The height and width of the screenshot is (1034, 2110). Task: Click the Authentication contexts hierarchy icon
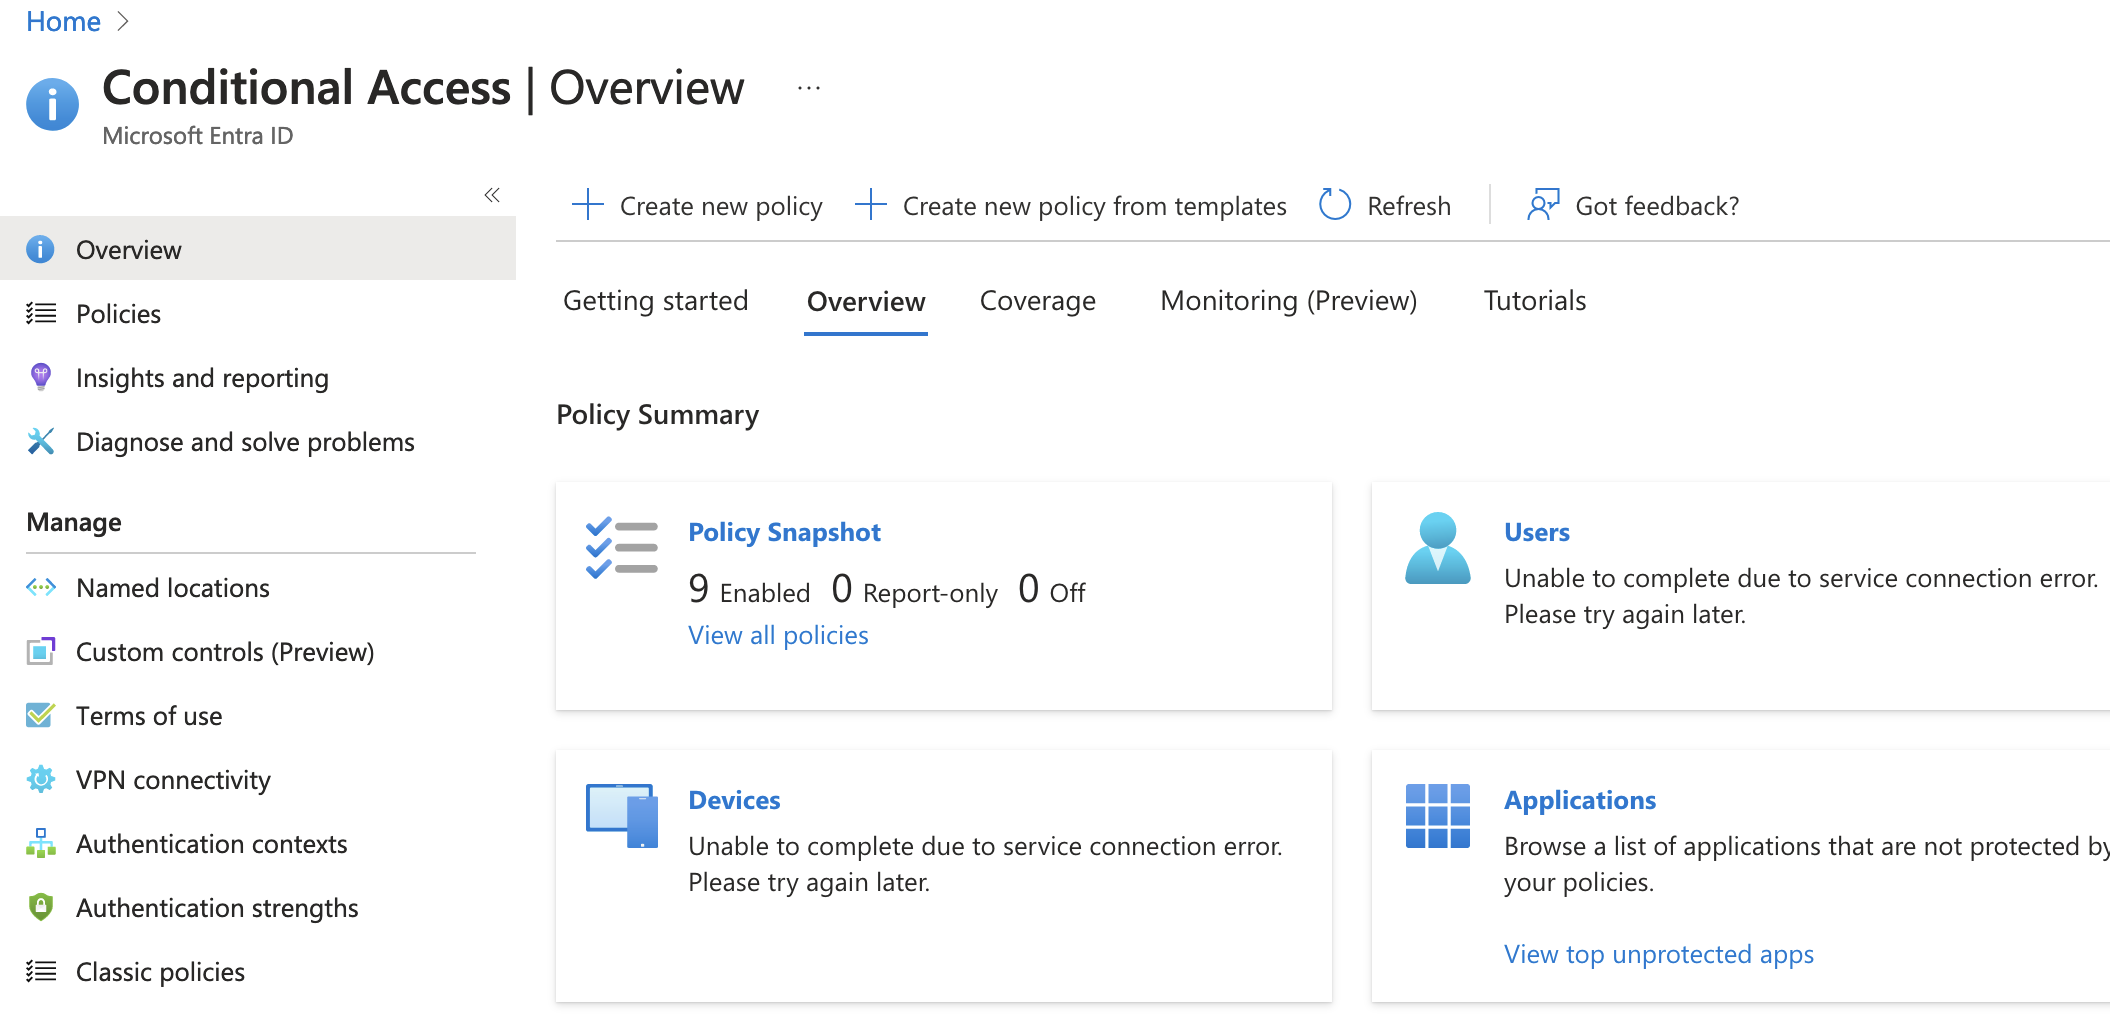click(x=40, y=843)
